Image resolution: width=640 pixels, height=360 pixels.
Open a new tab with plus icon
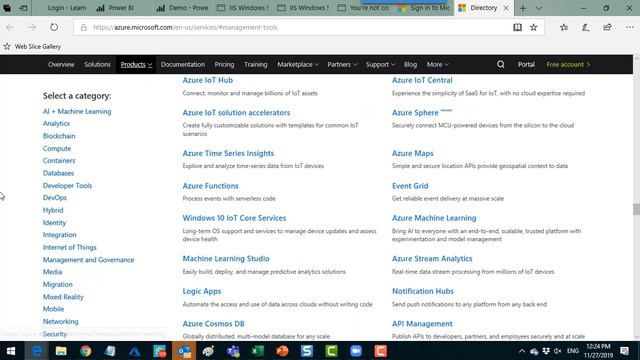point(522,8)
